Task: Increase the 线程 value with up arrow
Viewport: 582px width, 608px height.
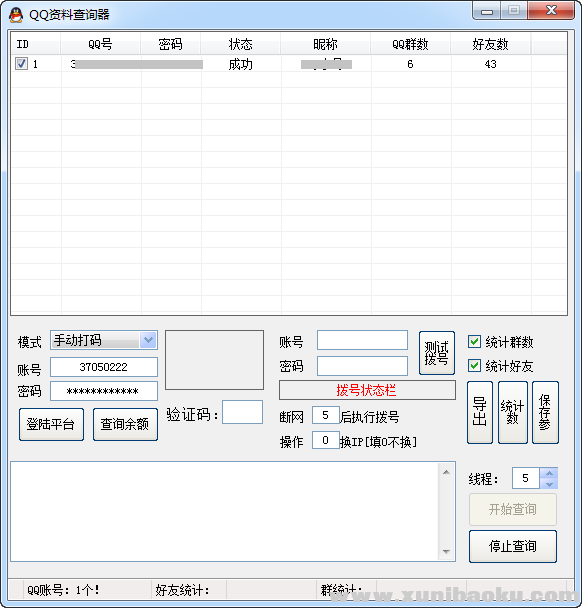Action: (549, 473)
